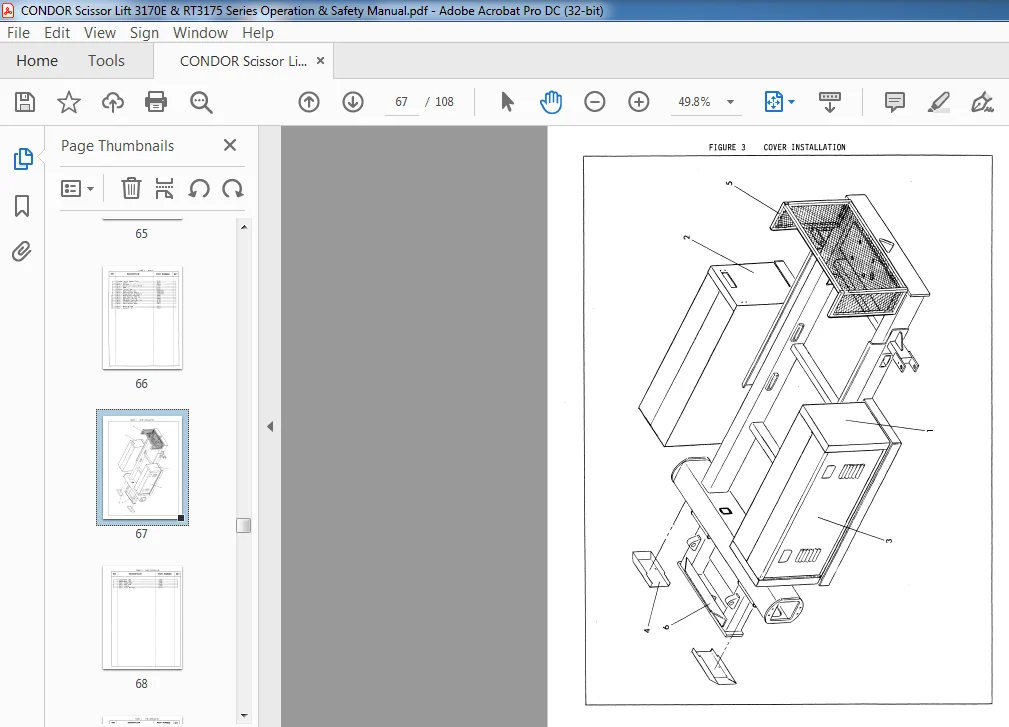Image resolution: width=1009 pixels, height=727 pixels.
Task: Select the arrow selection tool
Action: tap(507, 102)
